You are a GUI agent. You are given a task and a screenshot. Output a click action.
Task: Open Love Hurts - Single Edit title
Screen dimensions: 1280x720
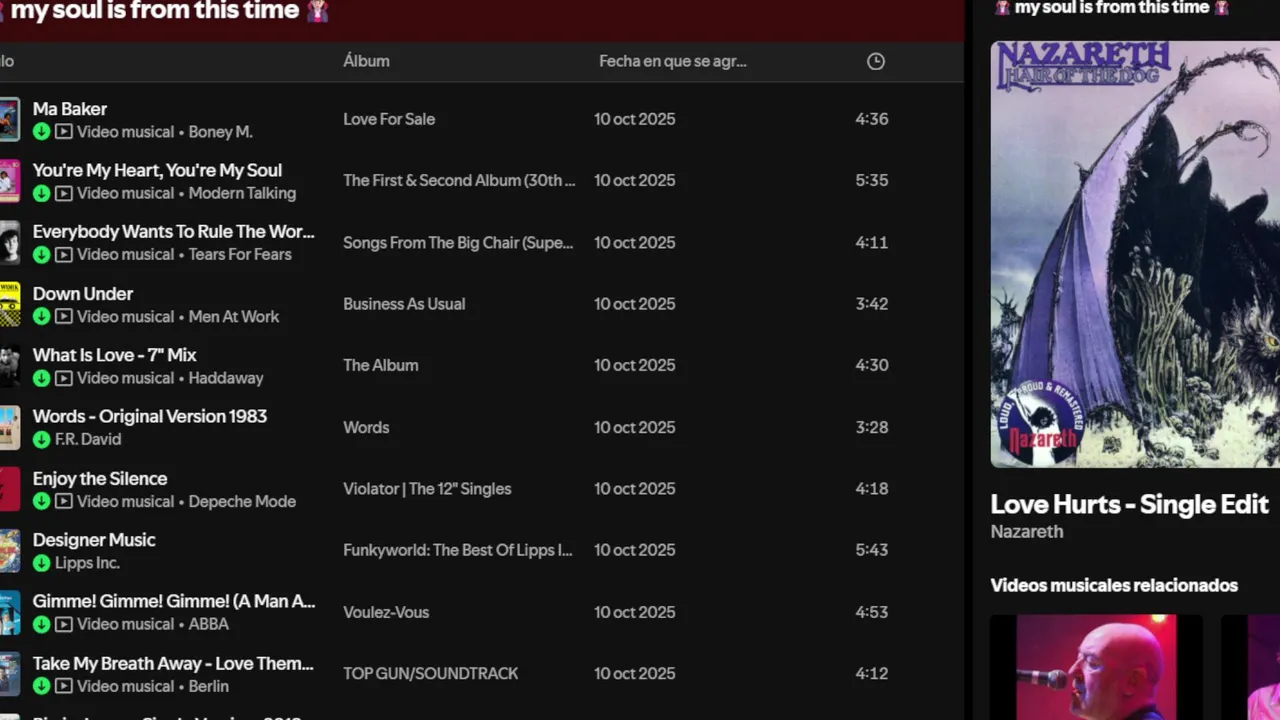coord(1129,504)
